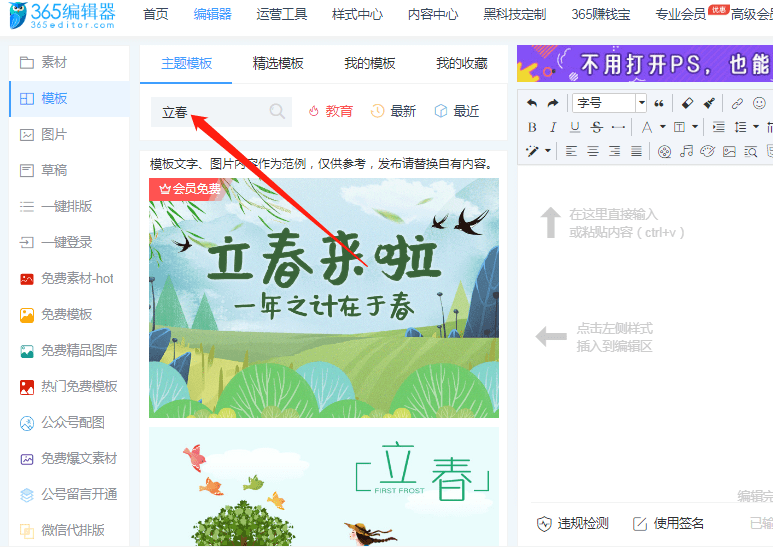
Task: Open the font color dropdown arrow
Action: point(663,127)
